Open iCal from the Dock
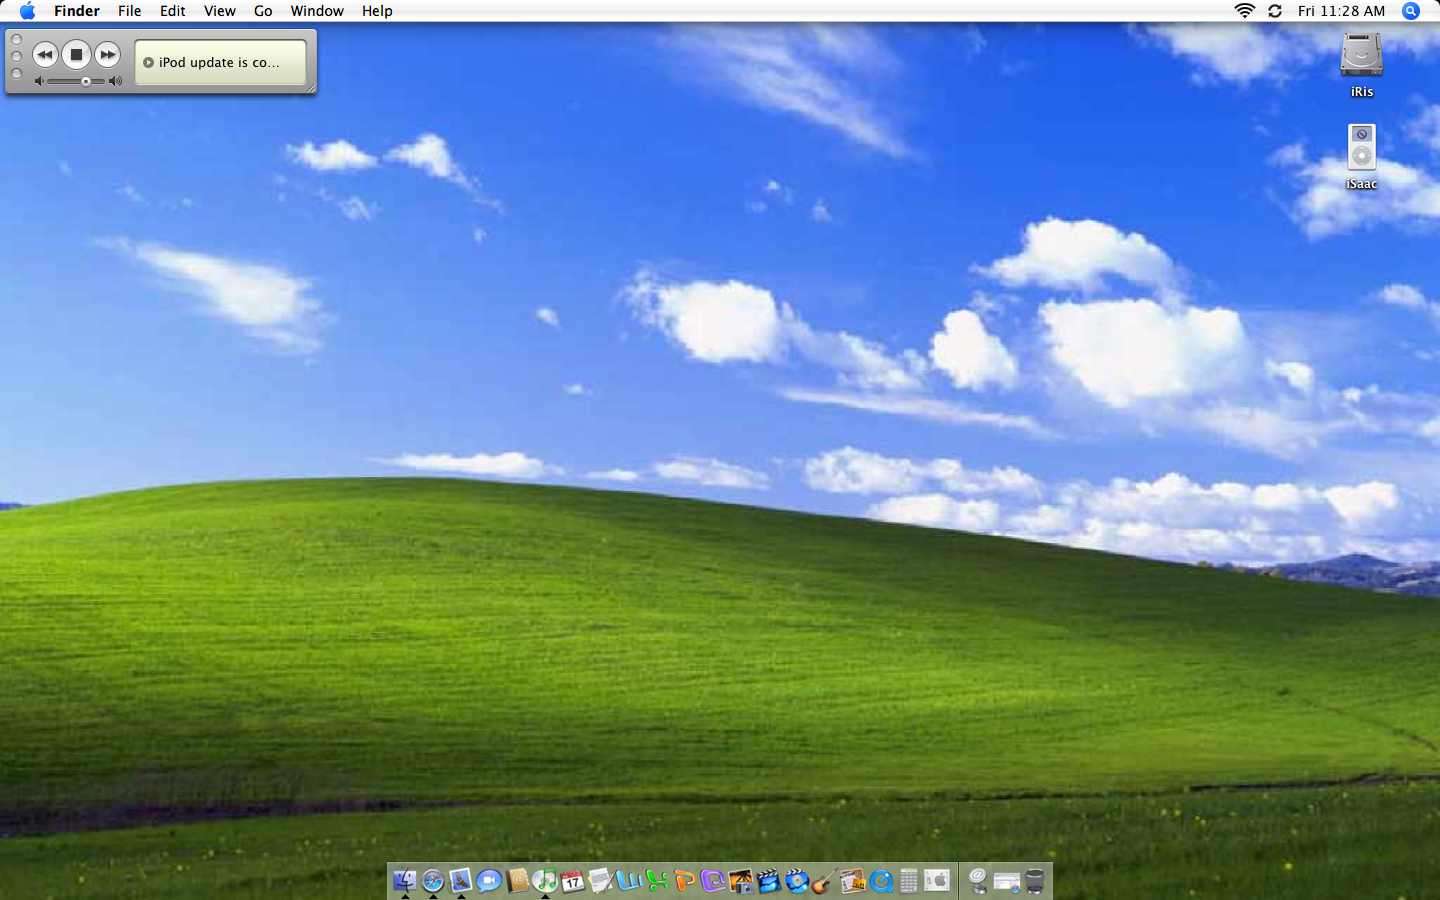Image resolution: width=1440 pixels, height=900 pixels. [573, 881]
